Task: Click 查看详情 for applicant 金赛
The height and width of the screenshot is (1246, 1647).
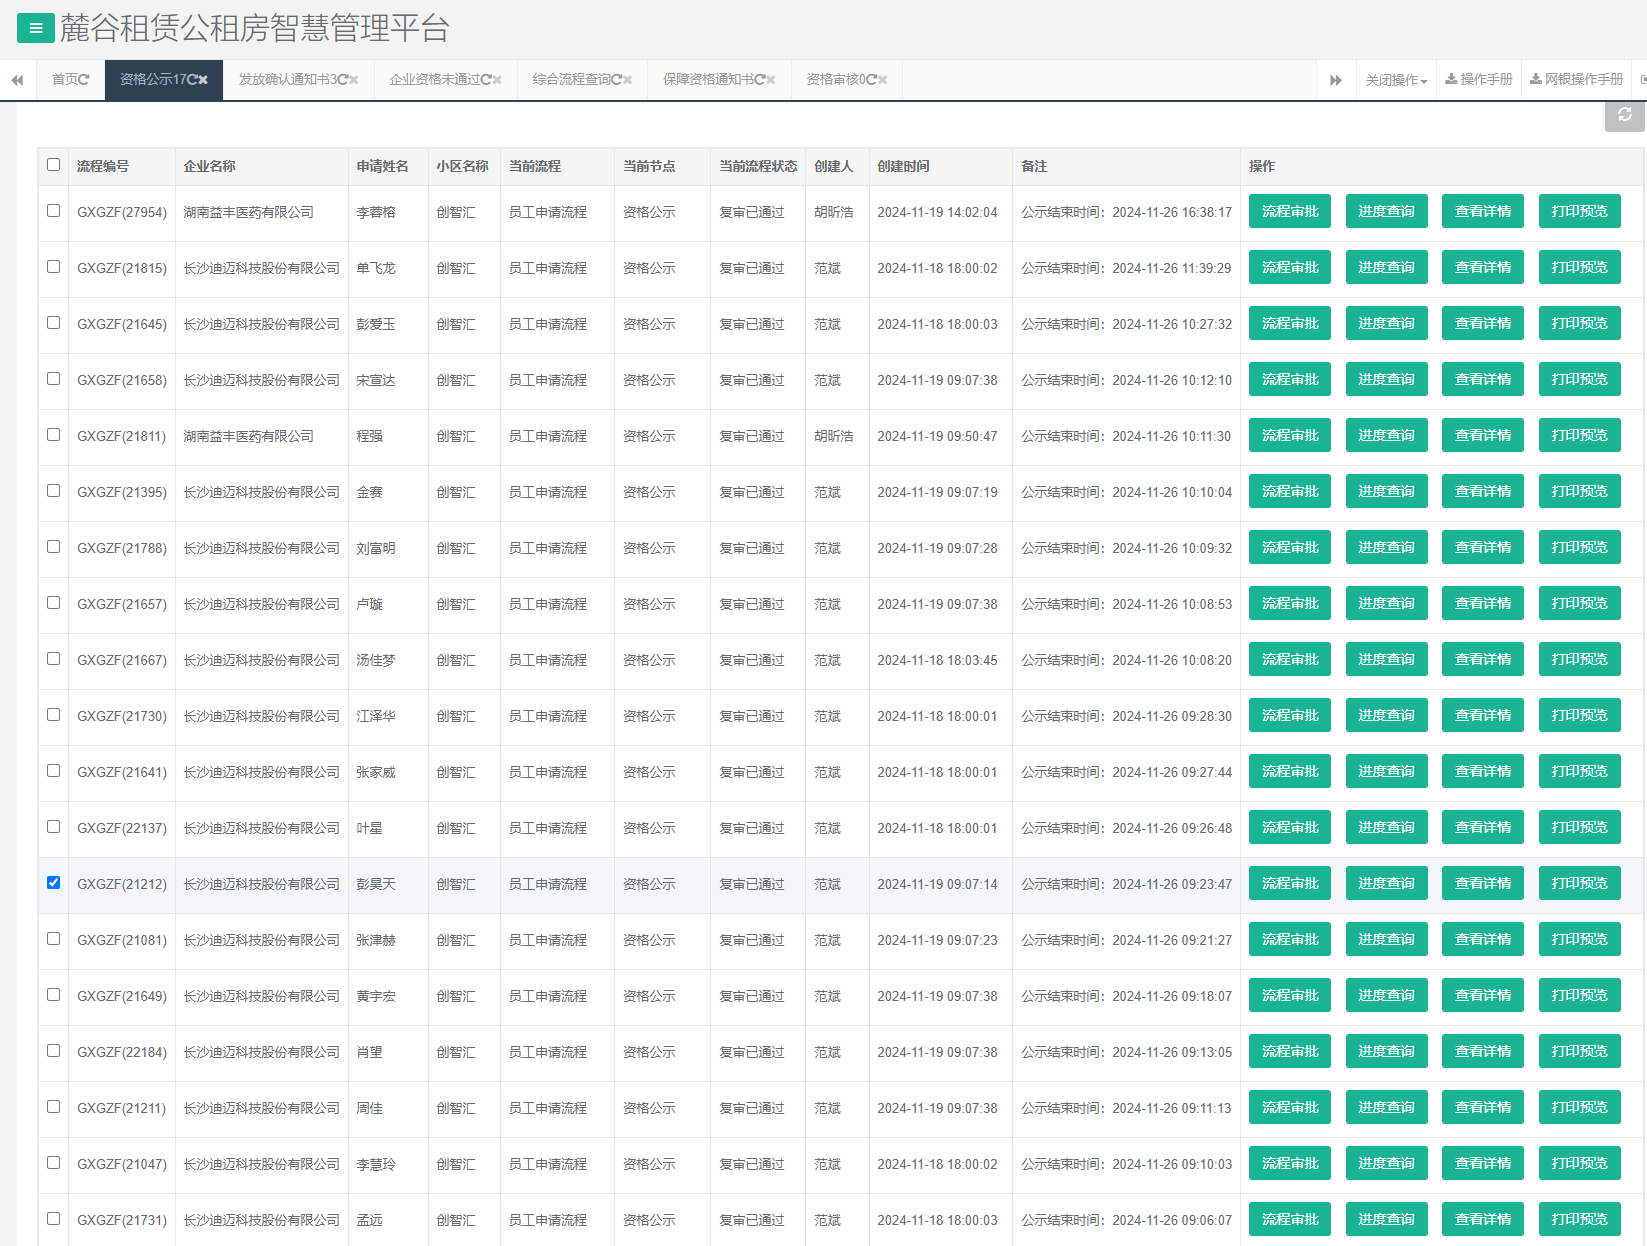Action: 1482,492
